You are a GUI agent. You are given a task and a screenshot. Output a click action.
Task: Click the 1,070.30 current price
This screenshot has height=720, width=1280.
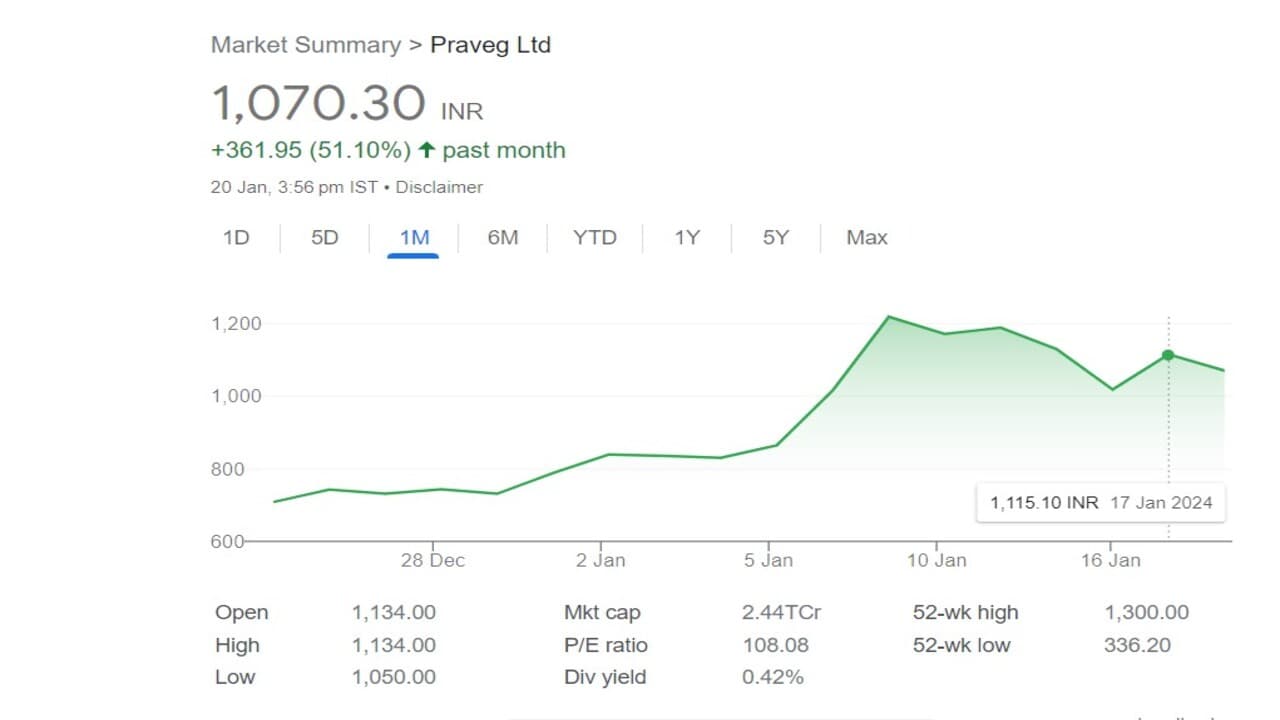pyautogui.click(x=318, y=103)
